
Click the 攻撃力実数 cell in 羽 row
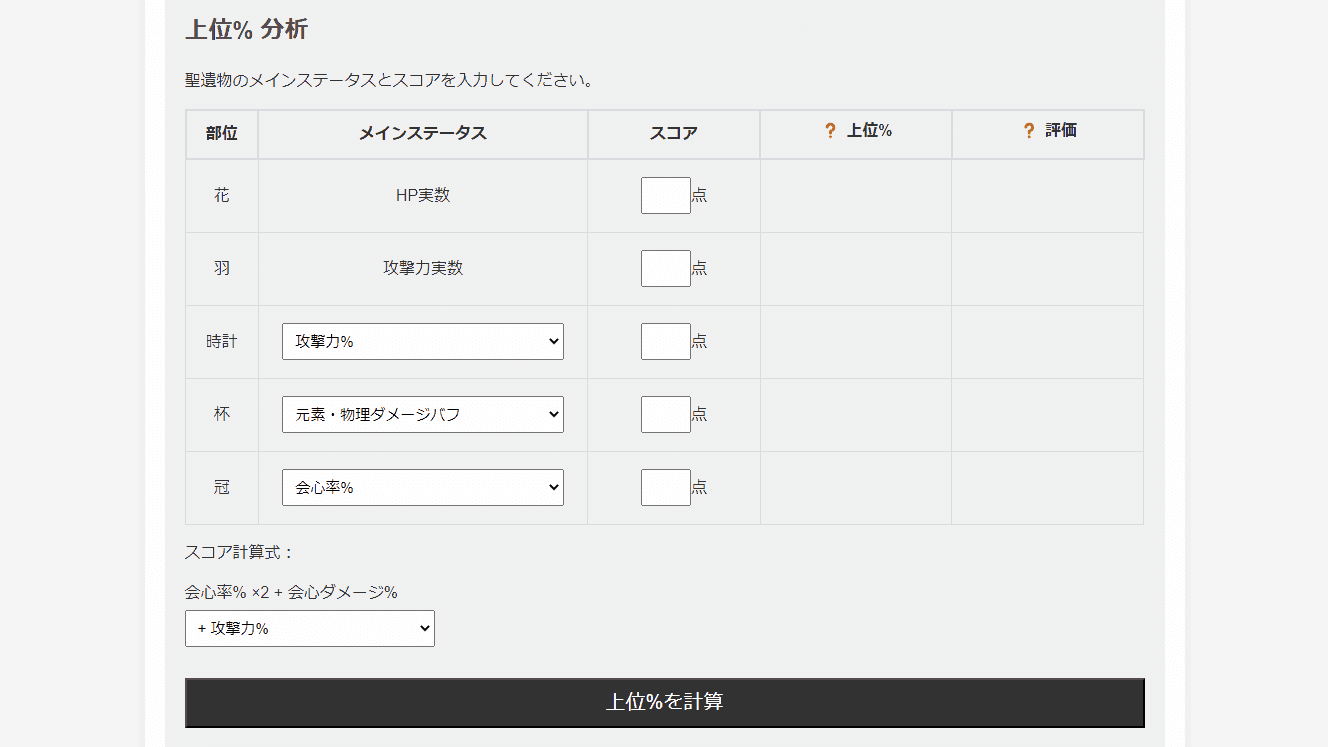[422, 268]
